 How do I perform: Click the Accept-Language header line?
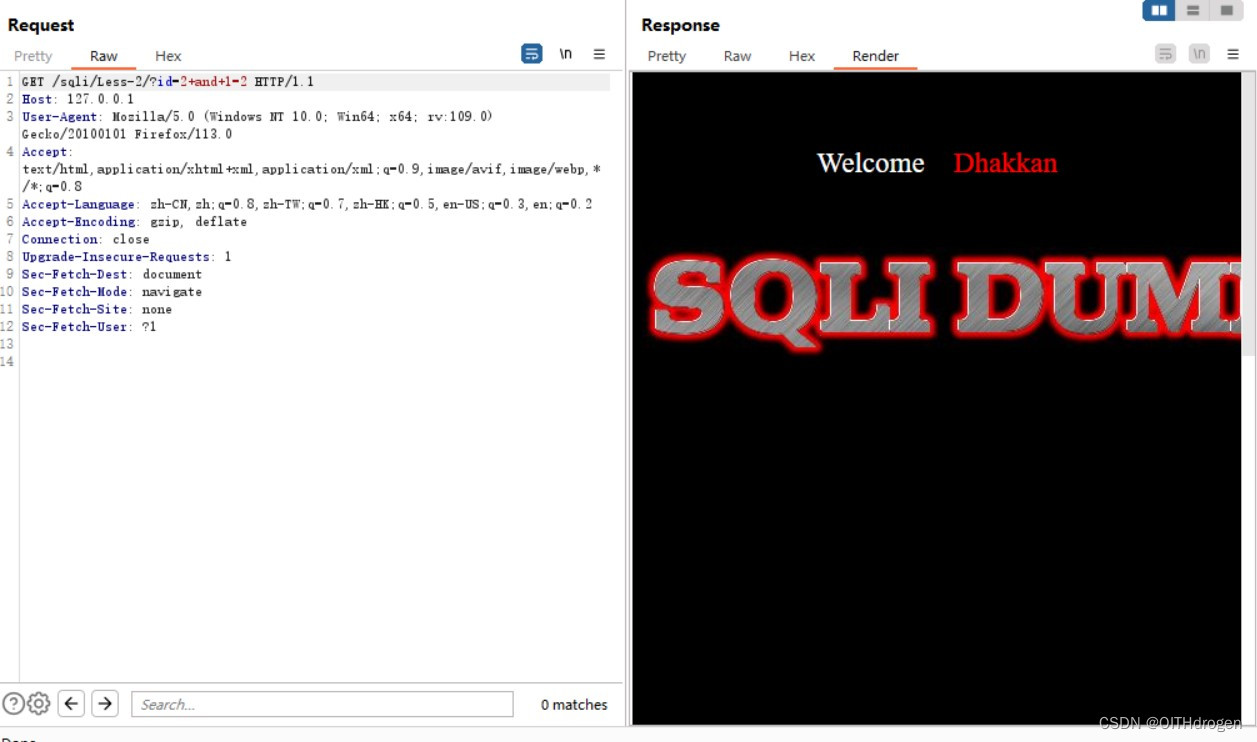point(307,204)
